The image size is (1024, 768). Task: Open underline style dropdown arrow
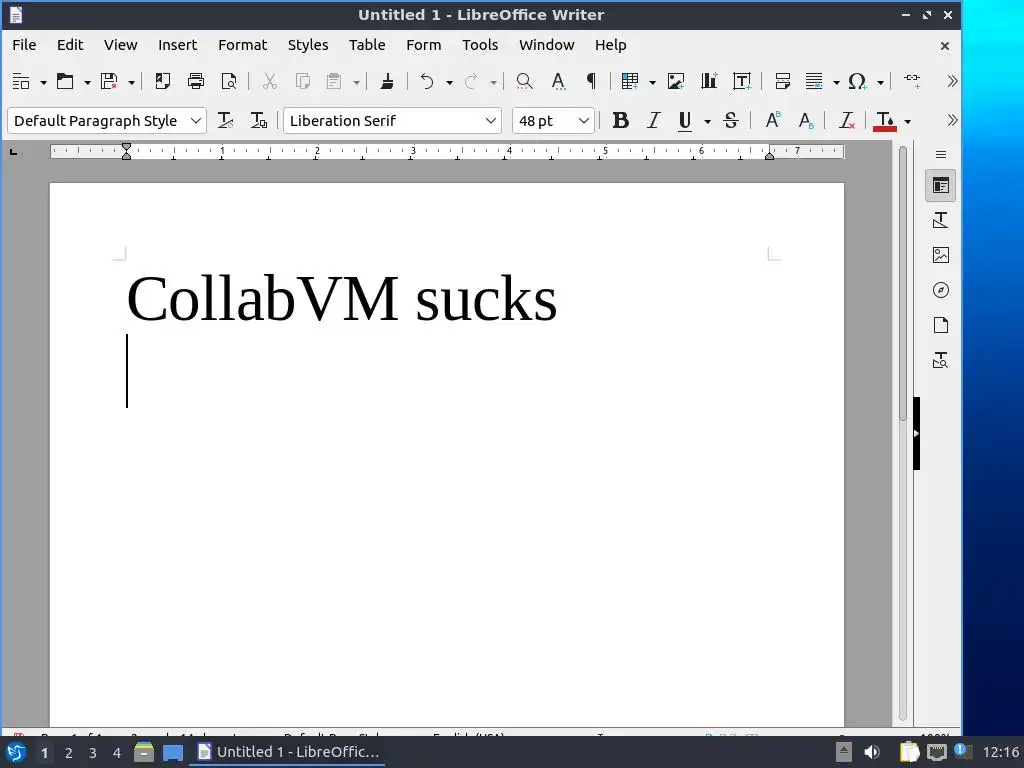707,121
